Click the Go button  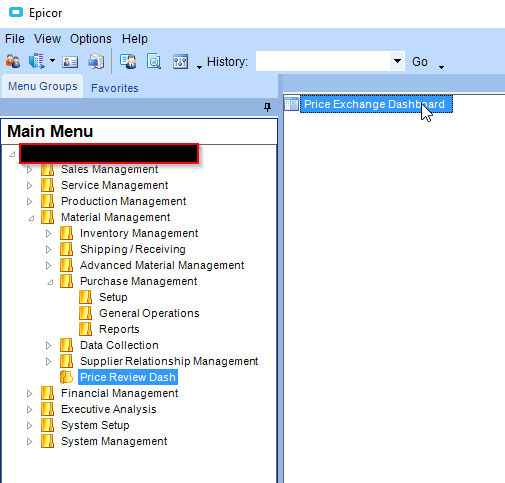pyautogui.click(x=420, y=62)
